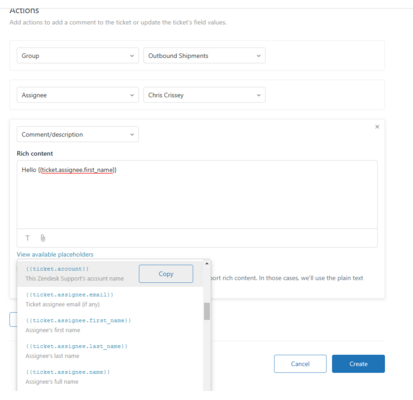Screen dimensions: 413x400
Task: Open the Group action dropdown
Action: tap(78, 56)
